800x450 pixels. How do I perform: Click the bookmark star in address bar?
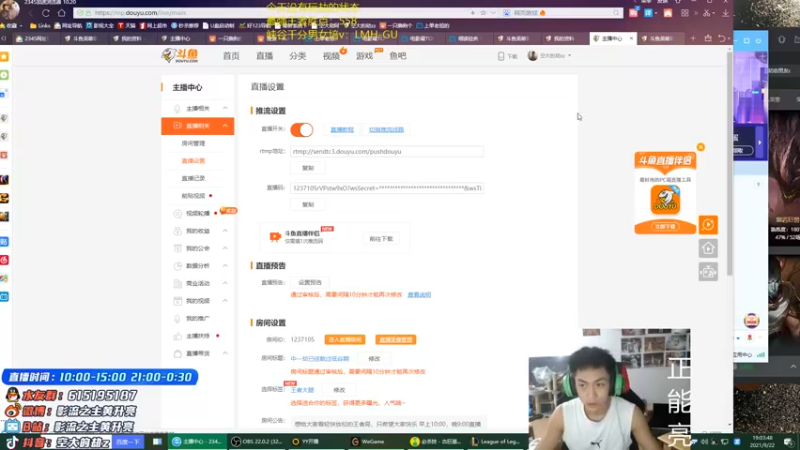point(483,13)
